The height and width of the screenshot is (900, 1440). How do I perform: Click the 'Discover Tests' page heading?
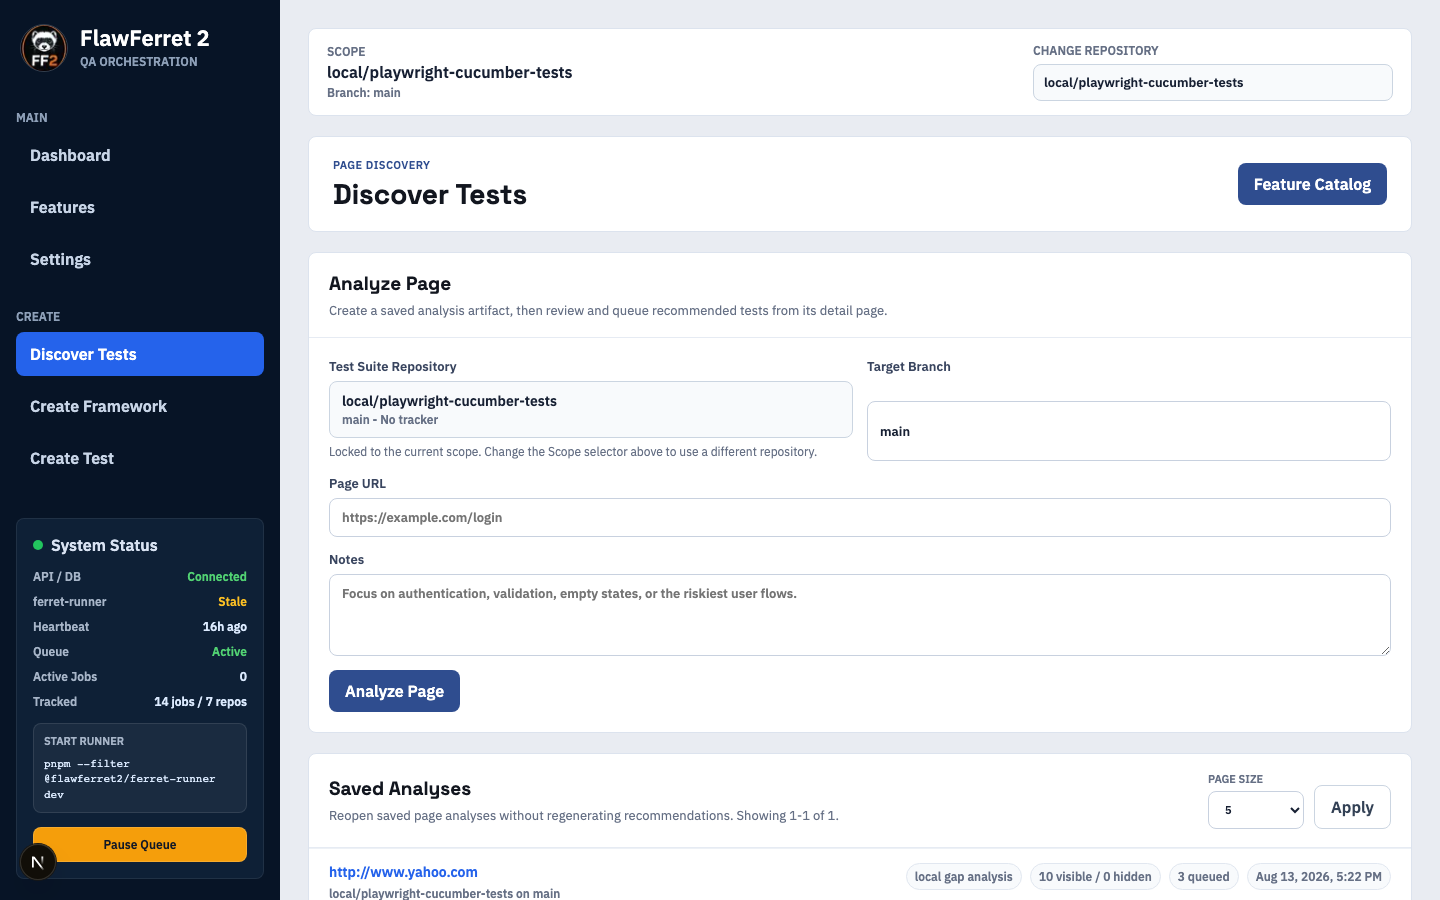430,194
